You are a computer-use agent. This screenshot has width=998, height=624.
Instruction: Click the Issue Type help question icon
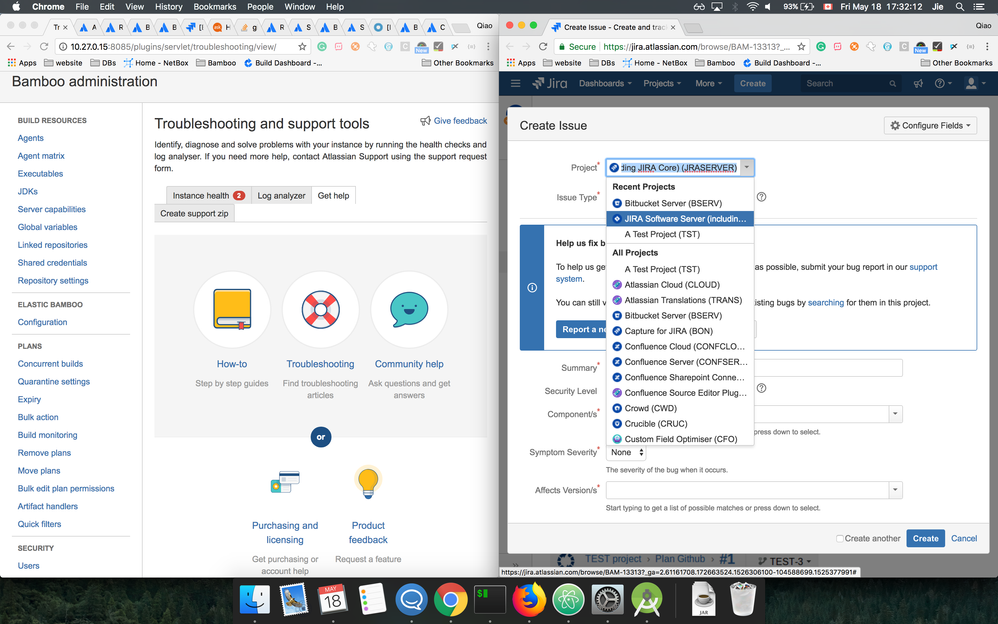tap(761, 197)
